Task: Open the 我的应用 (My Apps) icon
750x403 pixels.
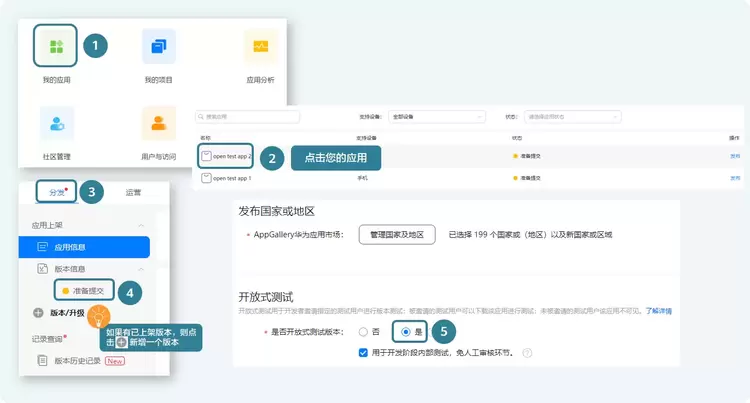Action: [x=54, y=46]
